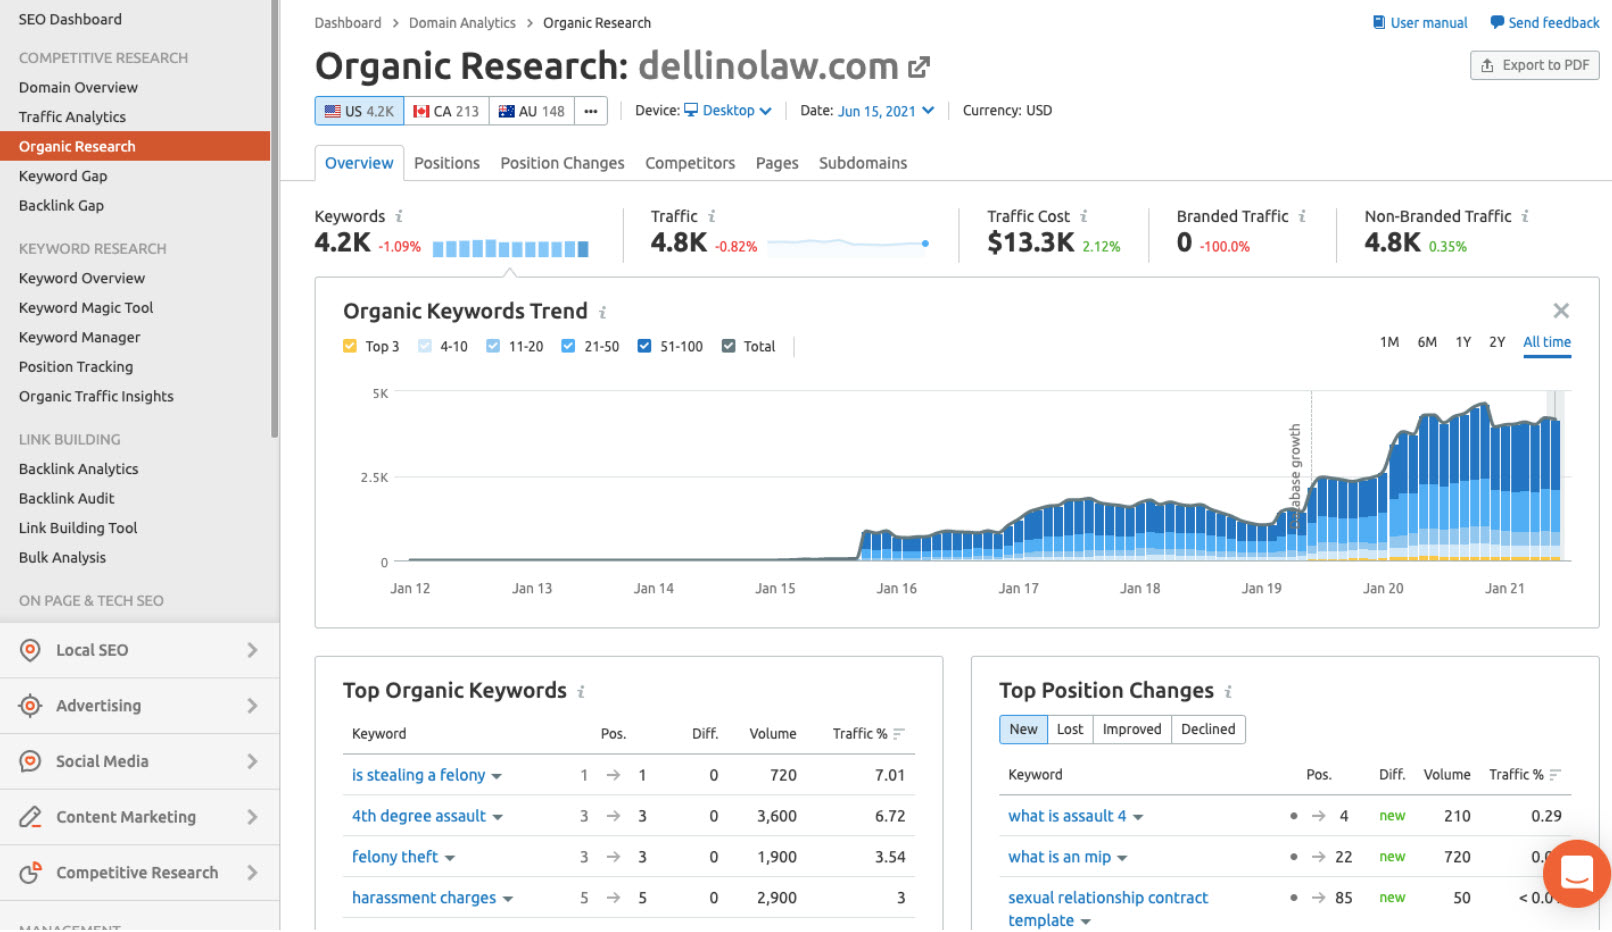The height and width of the screenshot is (932, 1612).
Task: Click the Advertising target icon
Action: click(x=30, y=705)
